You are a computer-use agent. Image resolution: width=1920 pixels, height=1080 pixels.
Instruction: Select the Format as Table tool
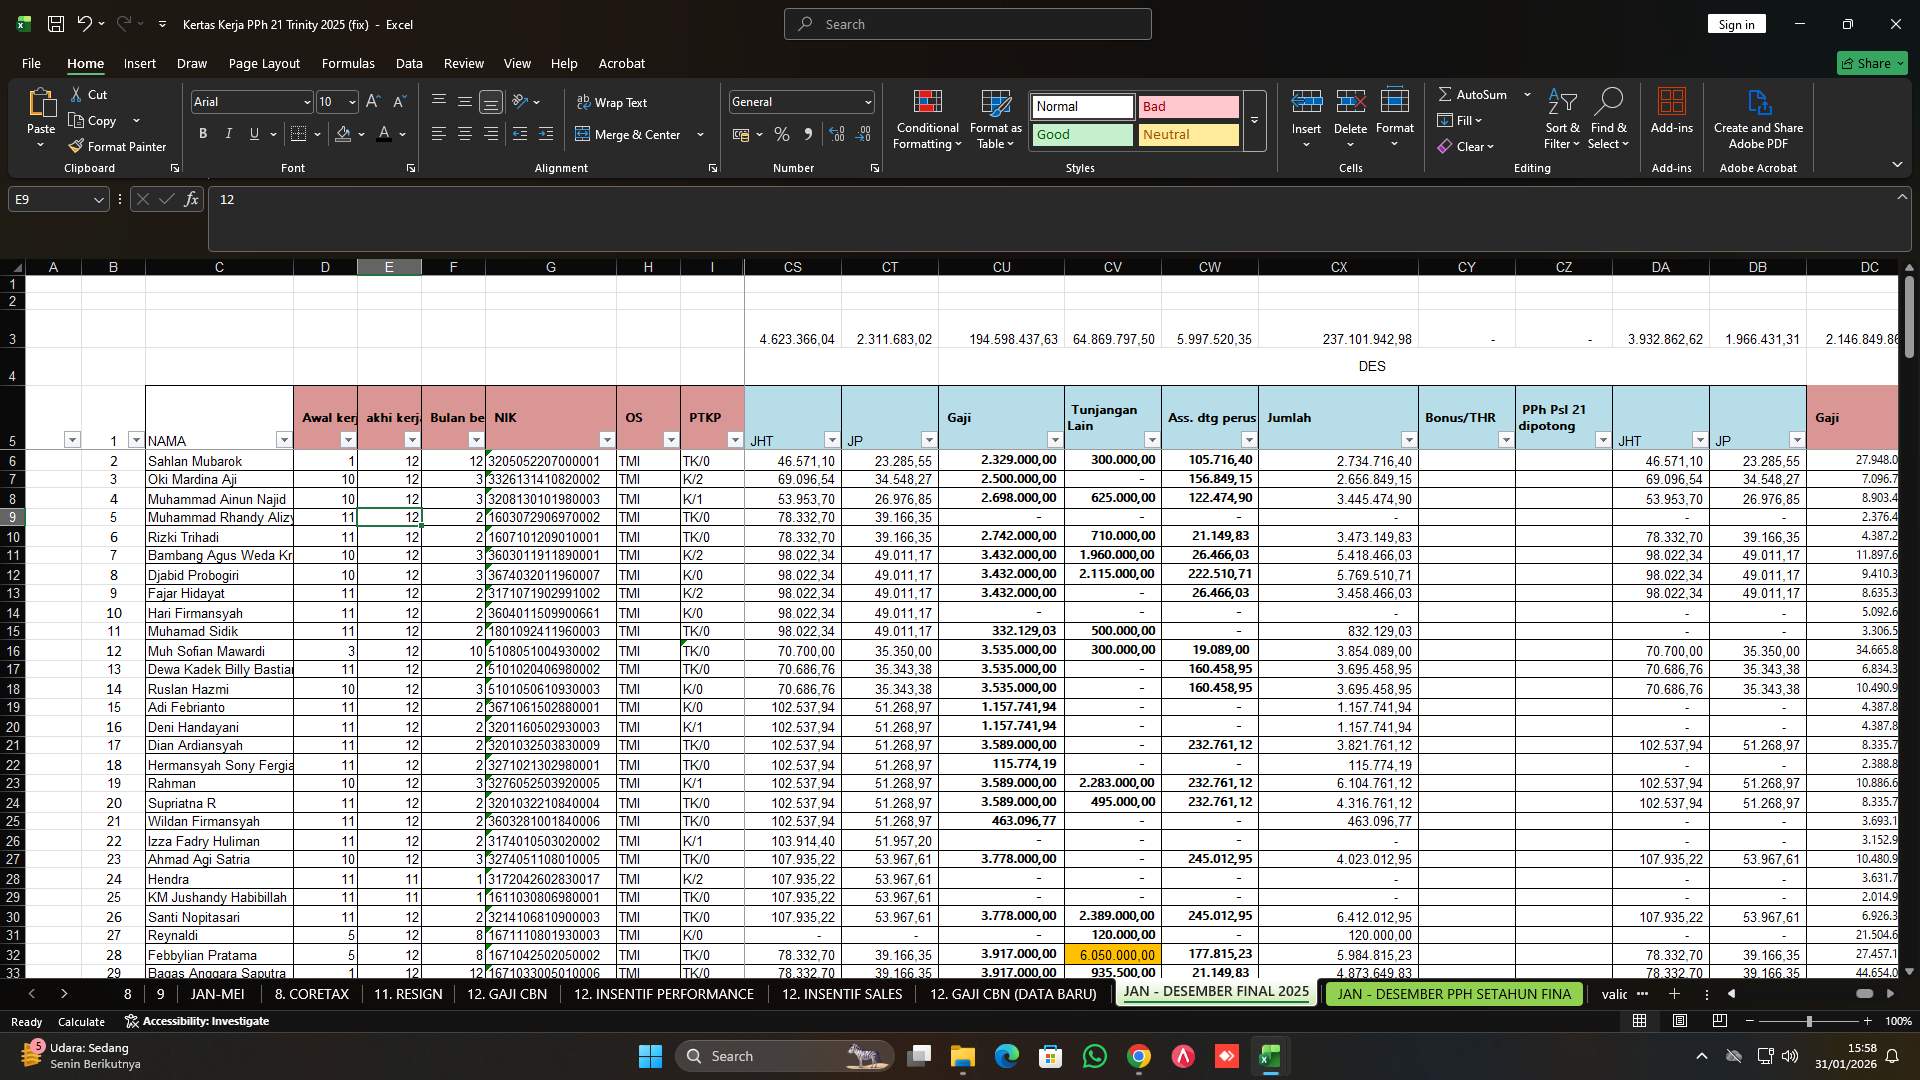(994, 118)
